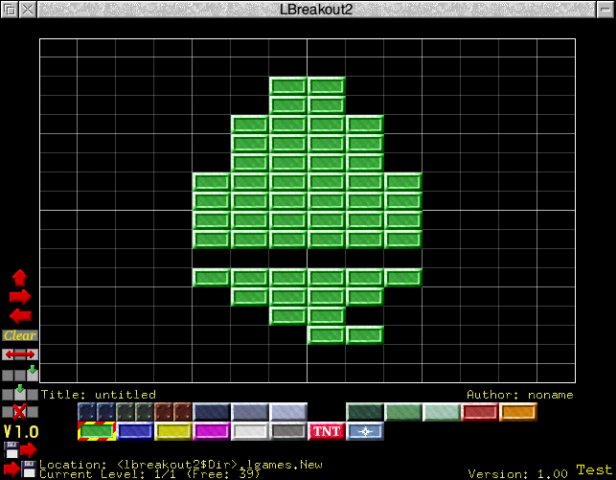Select the TNT explosive brick
616x480 pixels.
tap(326, 431)
